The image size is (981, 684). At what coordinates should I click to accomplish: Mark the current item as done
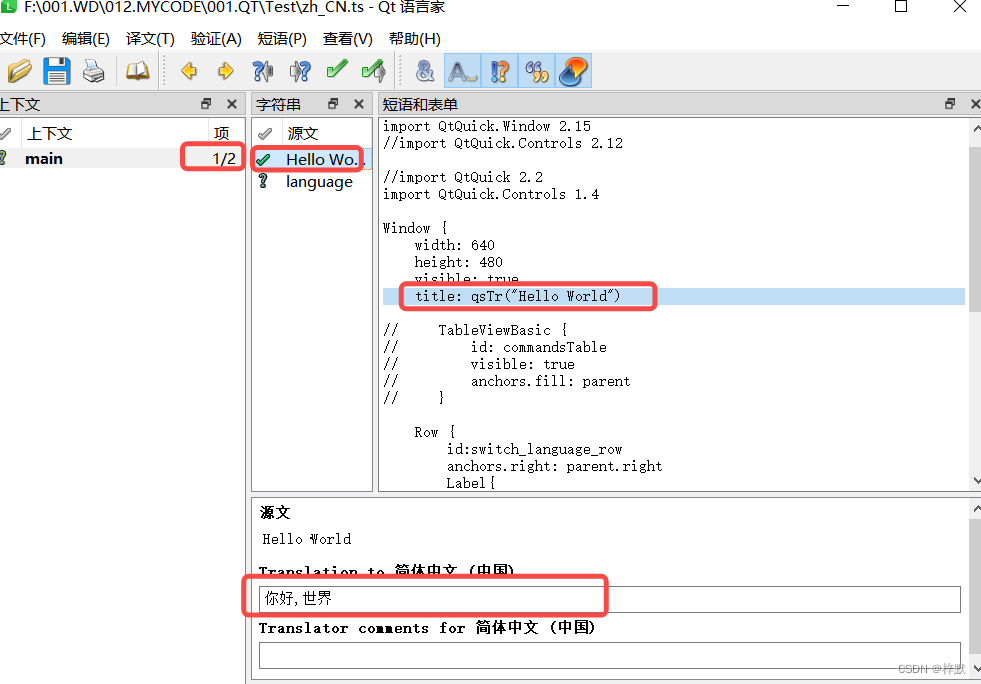click(x=337, y=69)
